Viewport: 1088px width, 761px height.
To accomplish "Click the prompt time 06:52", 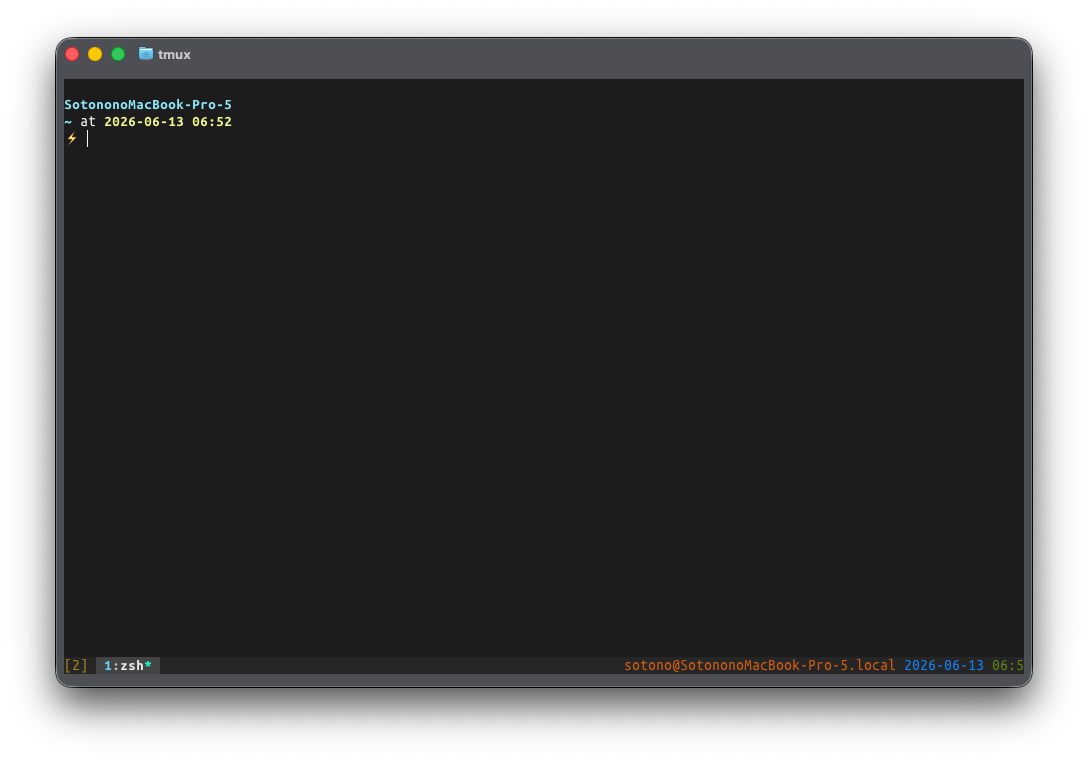I will 212,121.
